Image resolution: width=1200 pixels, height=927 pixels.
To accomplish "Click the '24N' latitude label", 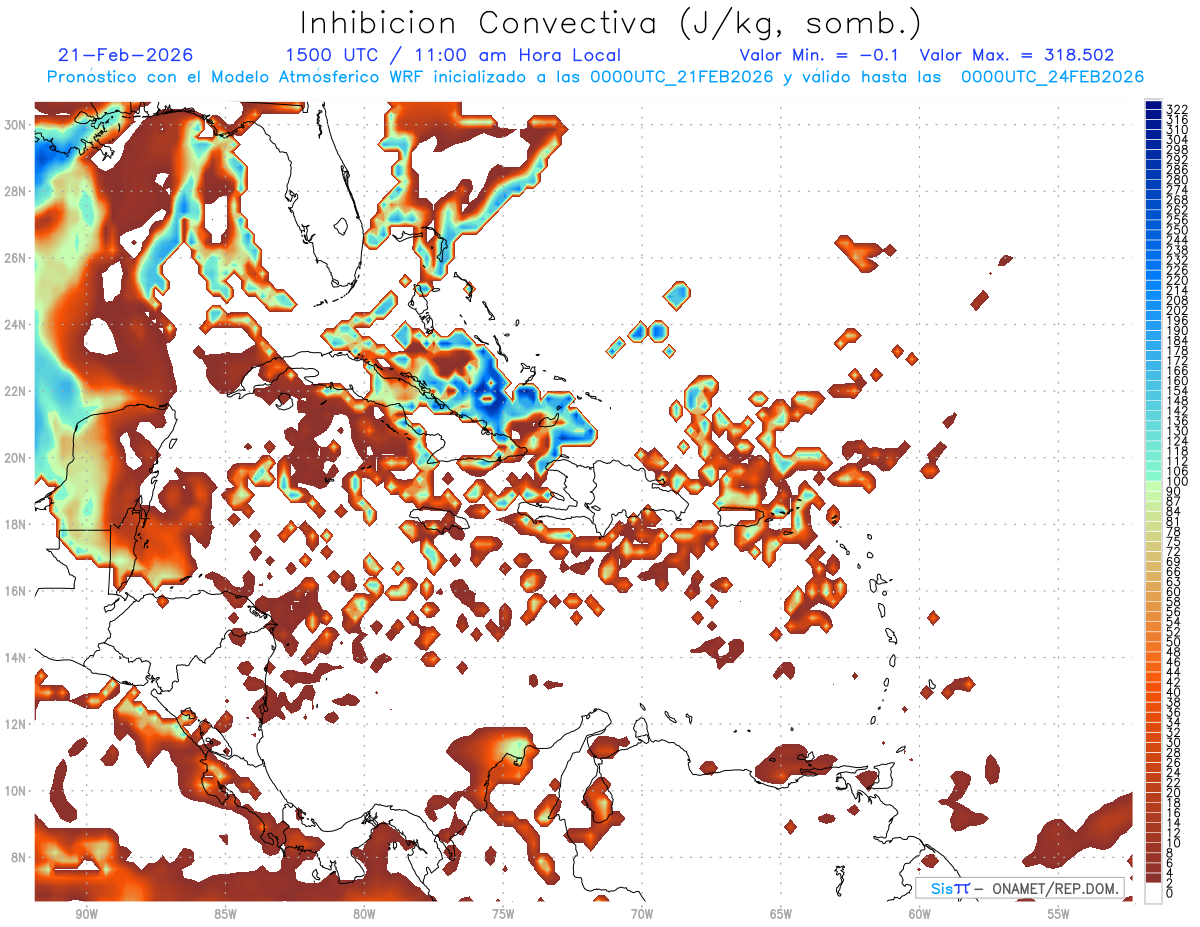I will (x=15, y=324).
